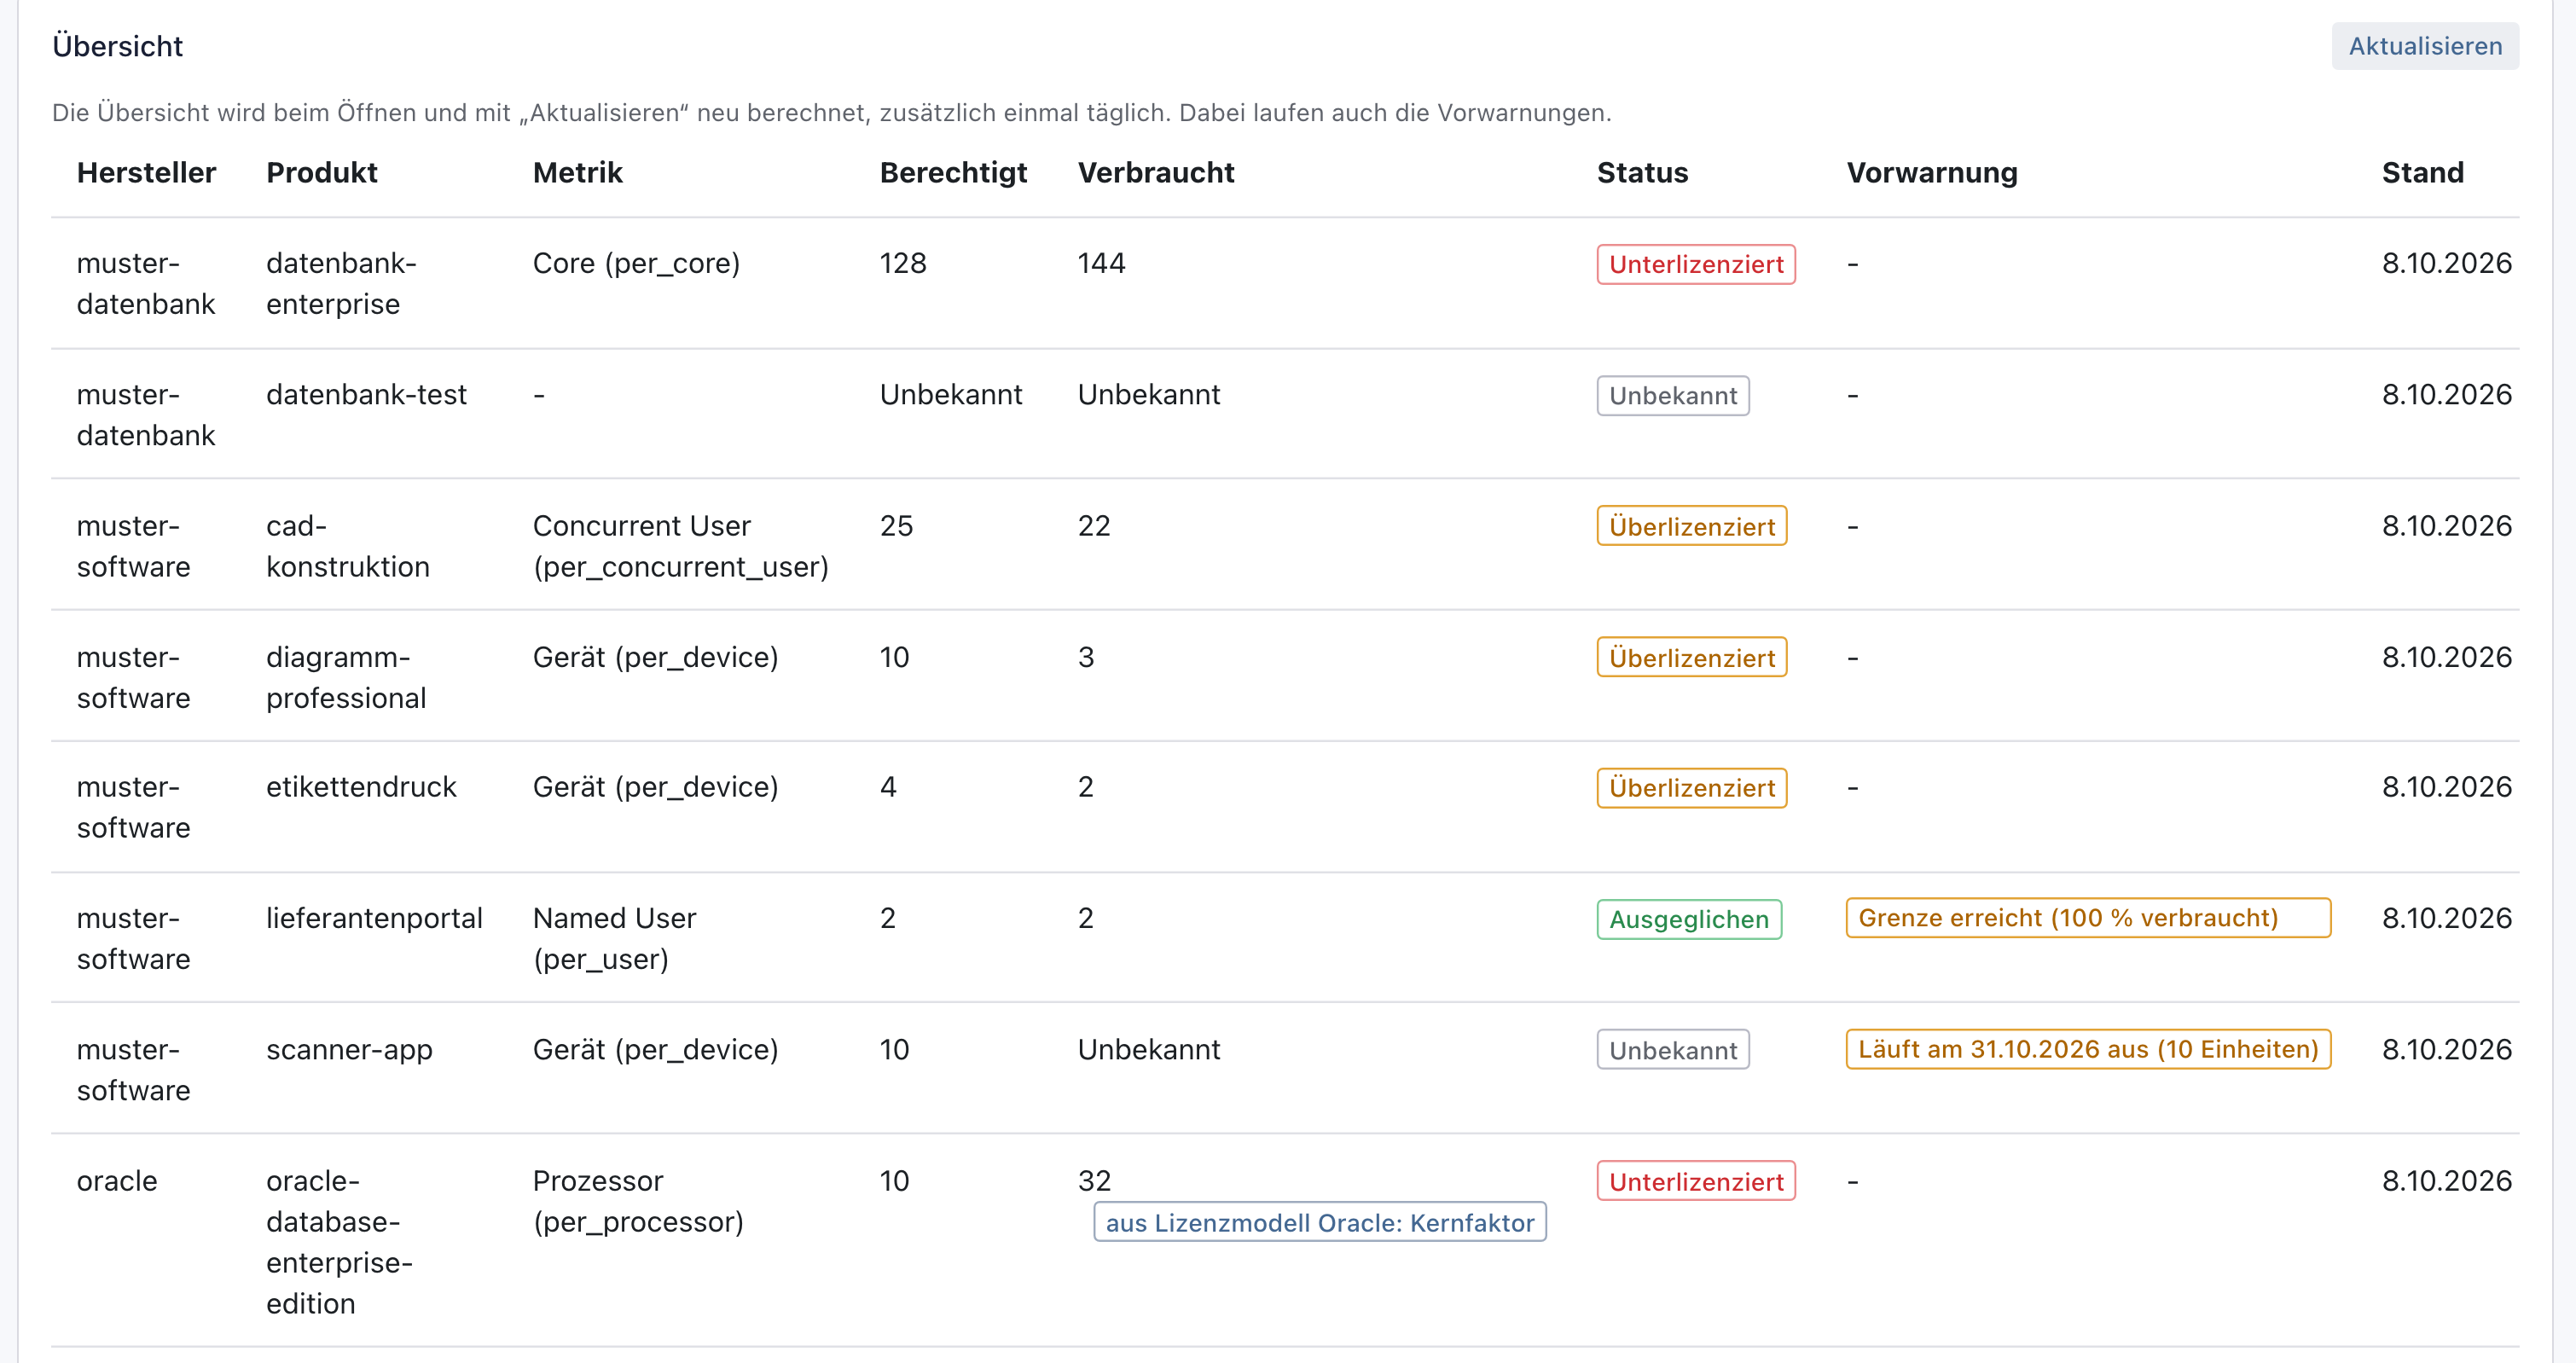Select the datenbank-enterprise product cell

tap(341, 283)
